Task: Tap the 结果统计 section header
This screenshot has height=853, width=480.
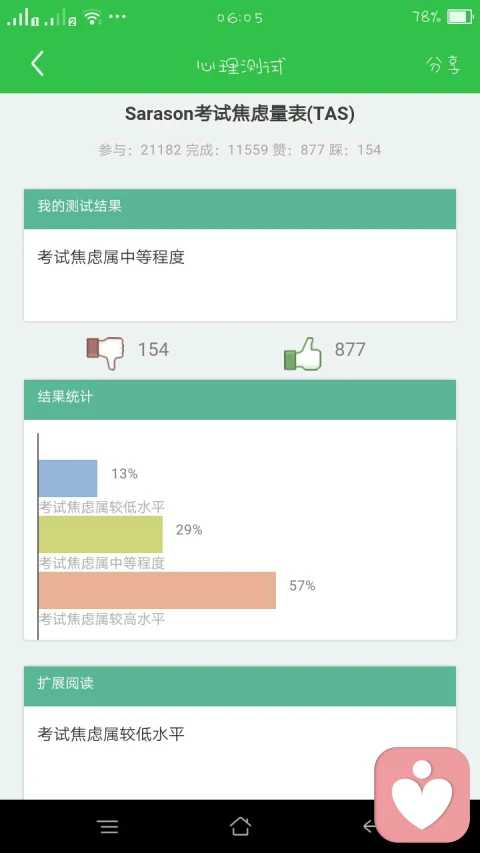Action: tap(239, 400)
